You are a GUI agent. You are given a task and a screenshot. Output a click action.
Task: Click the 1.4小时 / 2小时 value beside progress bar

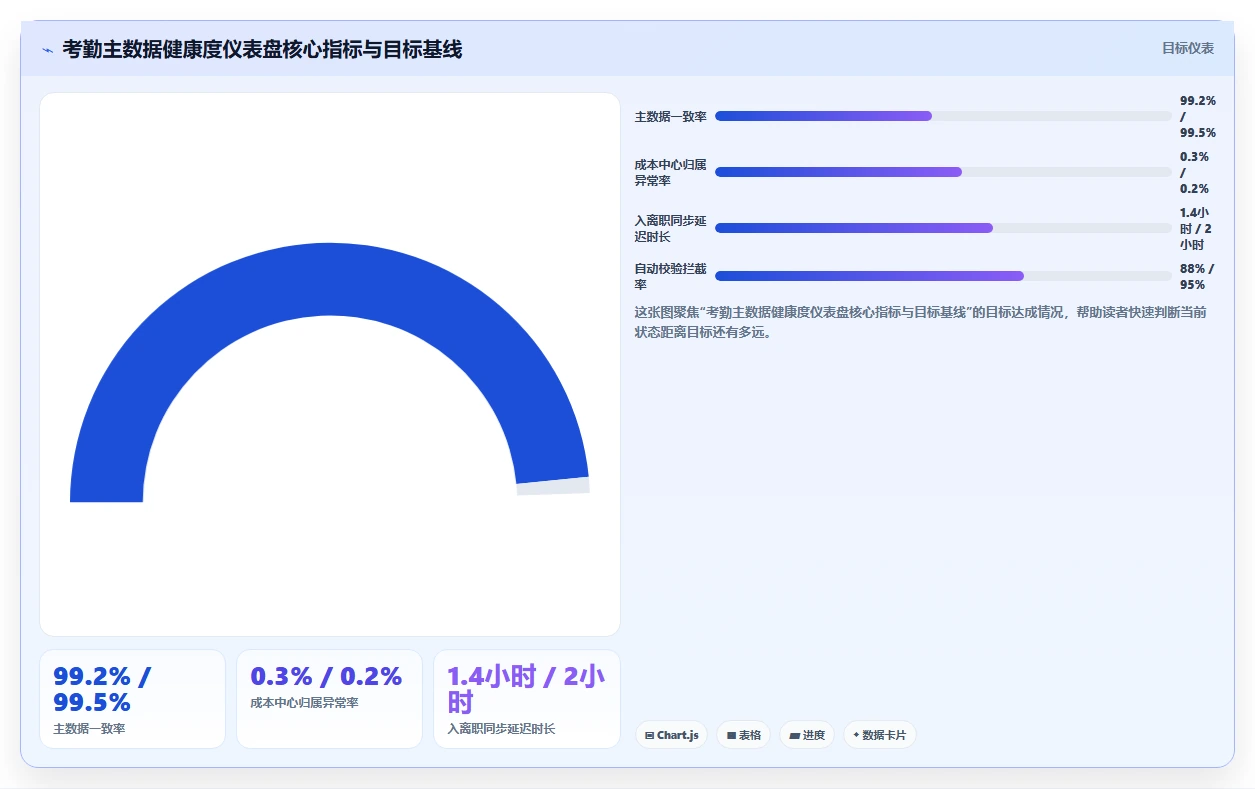coord(1195,228)
